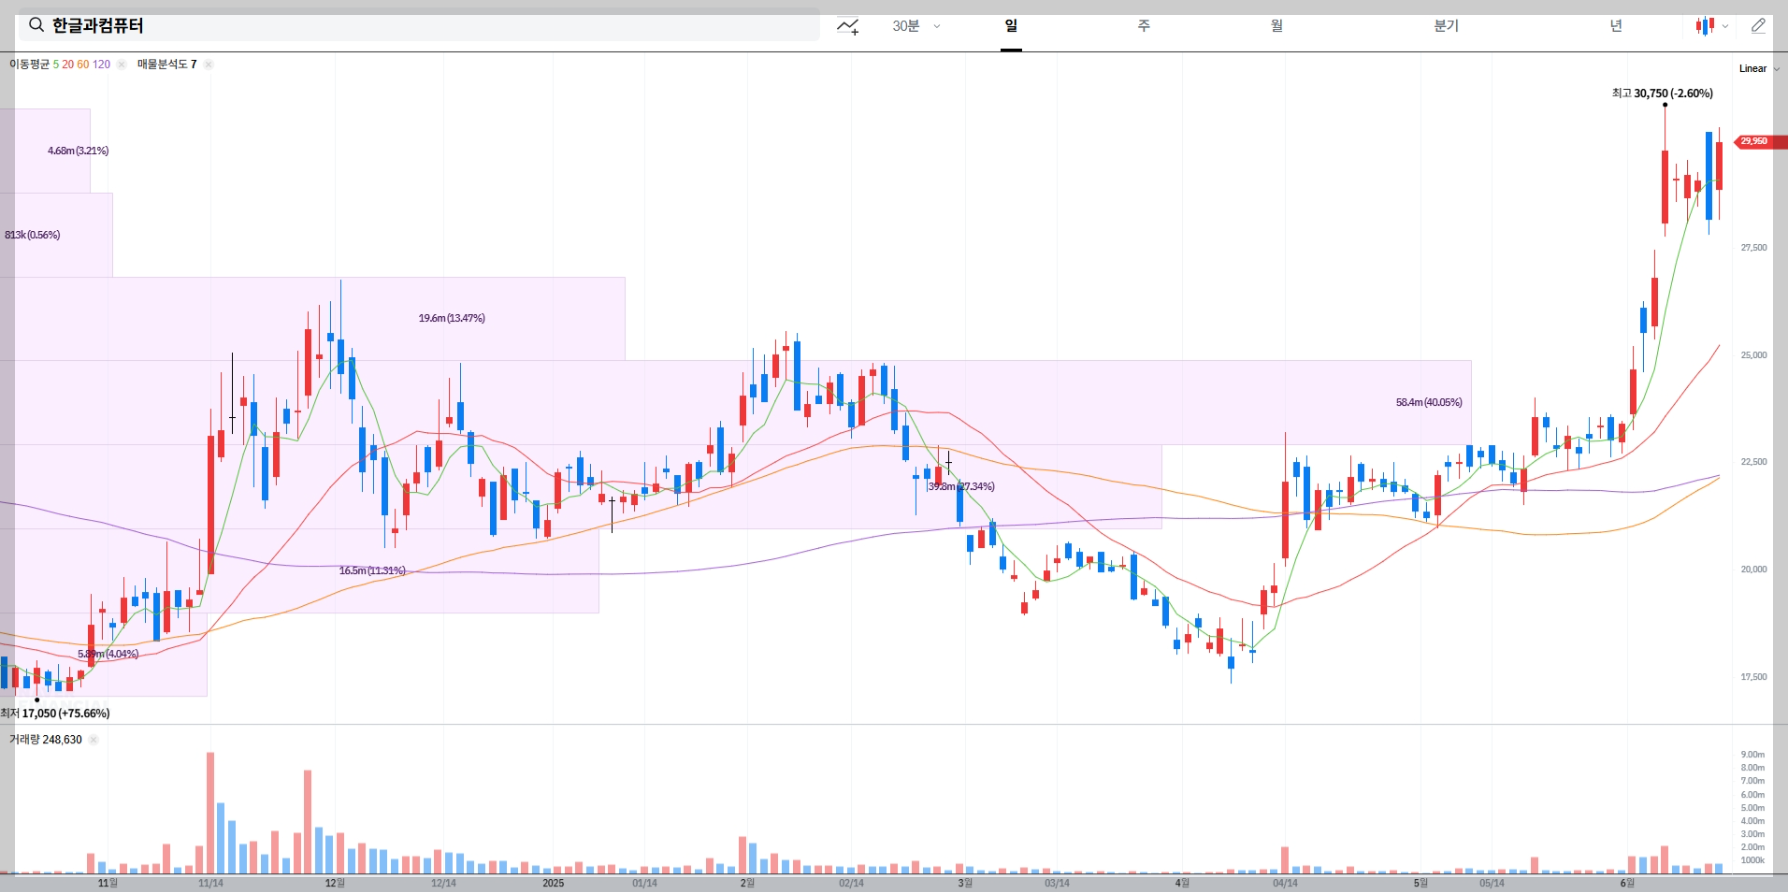The image size is (1788, 892).
Task: Switch to the 일 daily tab
Action: 1011,26
